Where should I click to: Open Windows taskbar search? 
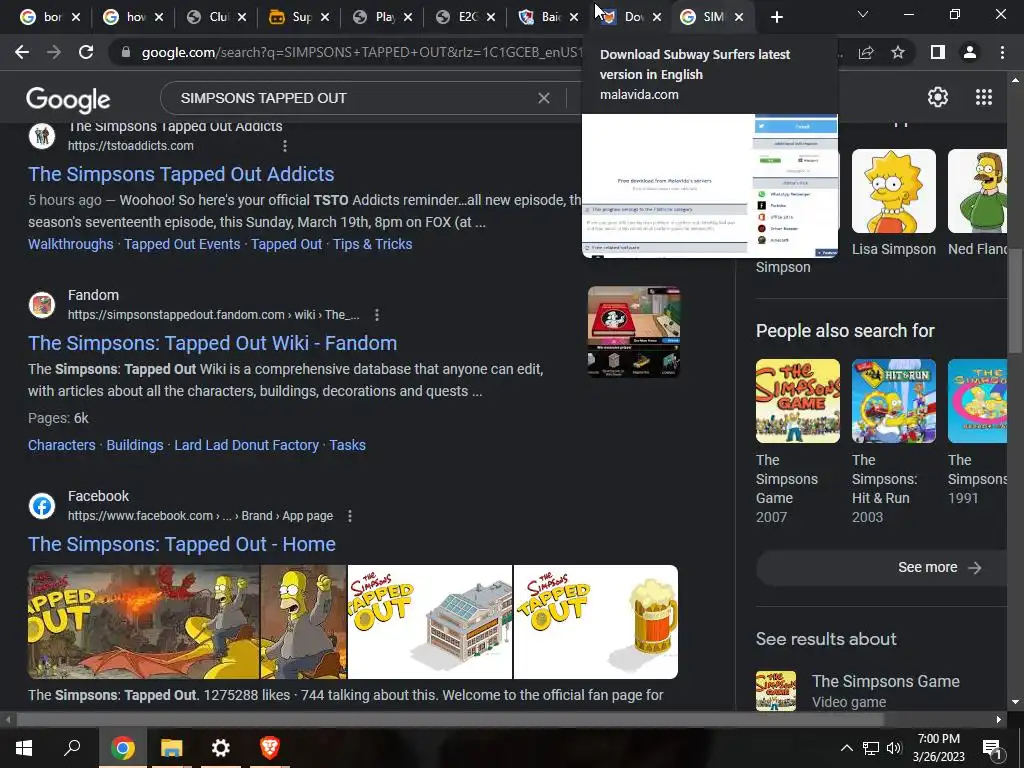click(72, 747)
